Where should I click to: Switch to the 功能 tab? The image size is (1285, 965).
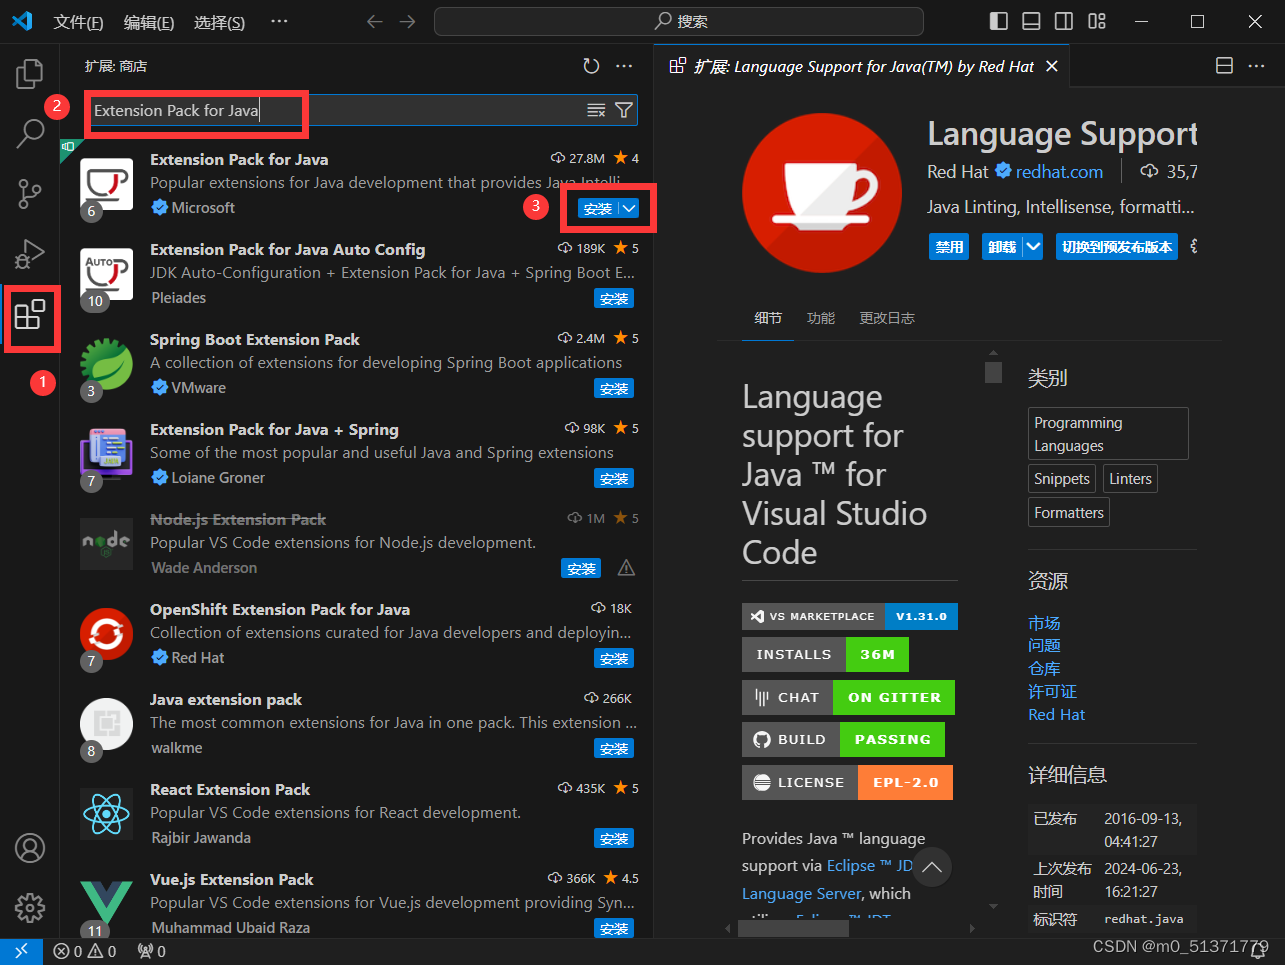tap(821, 318)
